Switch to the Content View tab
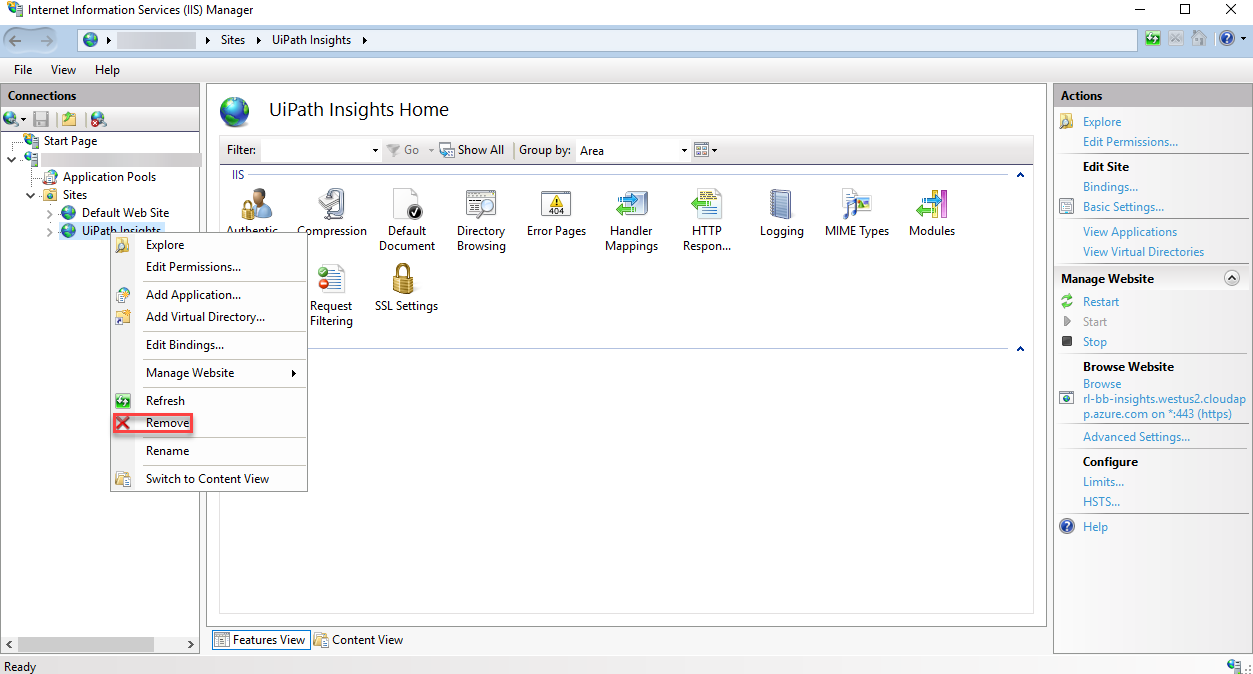The width and height of the screenshot is (1253, 674). 359,640
